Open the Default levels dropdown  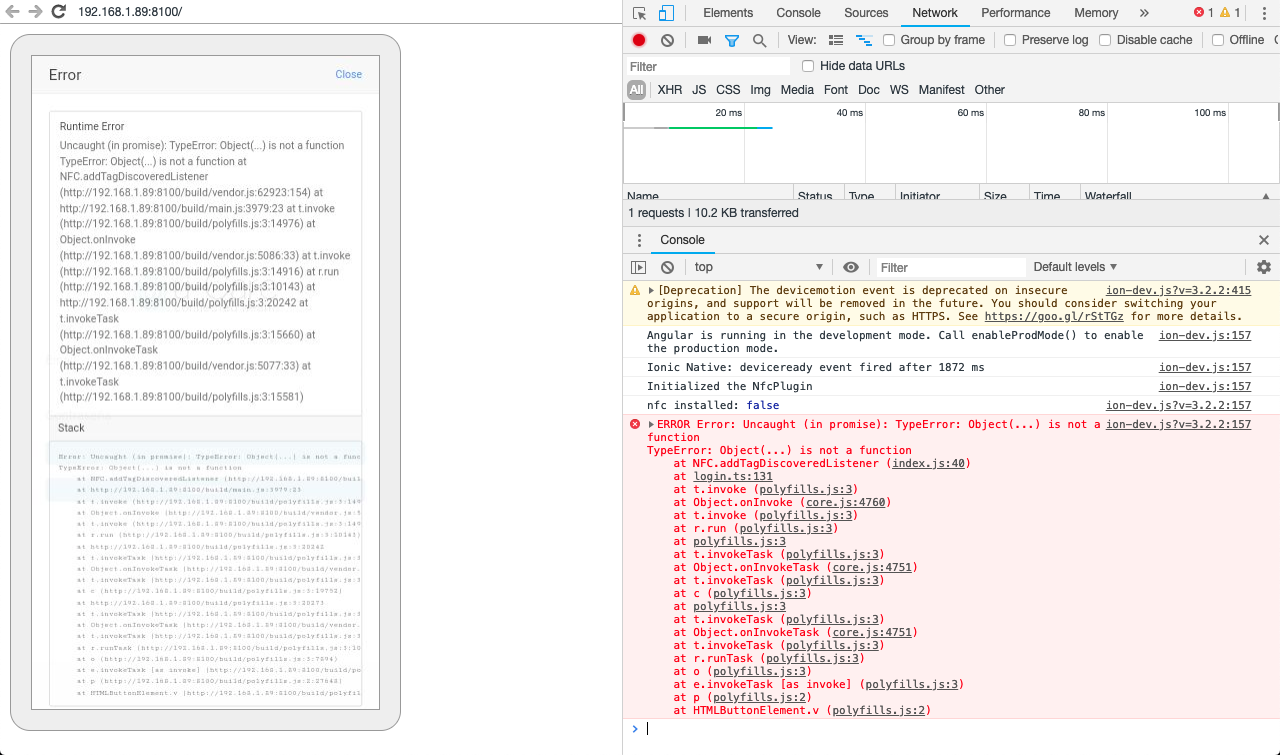click(x=1075, y=267)
